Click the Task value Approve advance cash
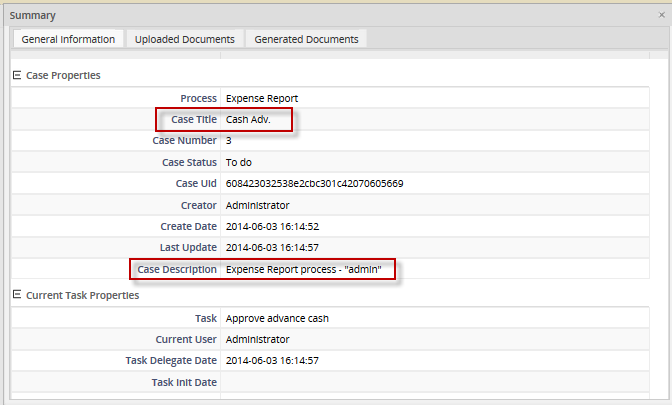Viewport: 672px width, 405px height. click(277, 318)
